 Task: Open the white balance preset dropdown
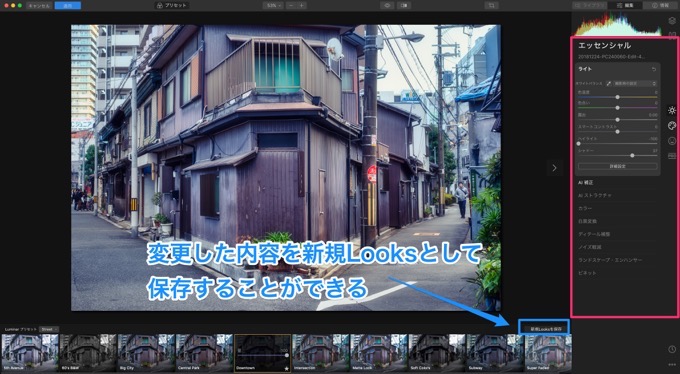[x=635, y=83]
